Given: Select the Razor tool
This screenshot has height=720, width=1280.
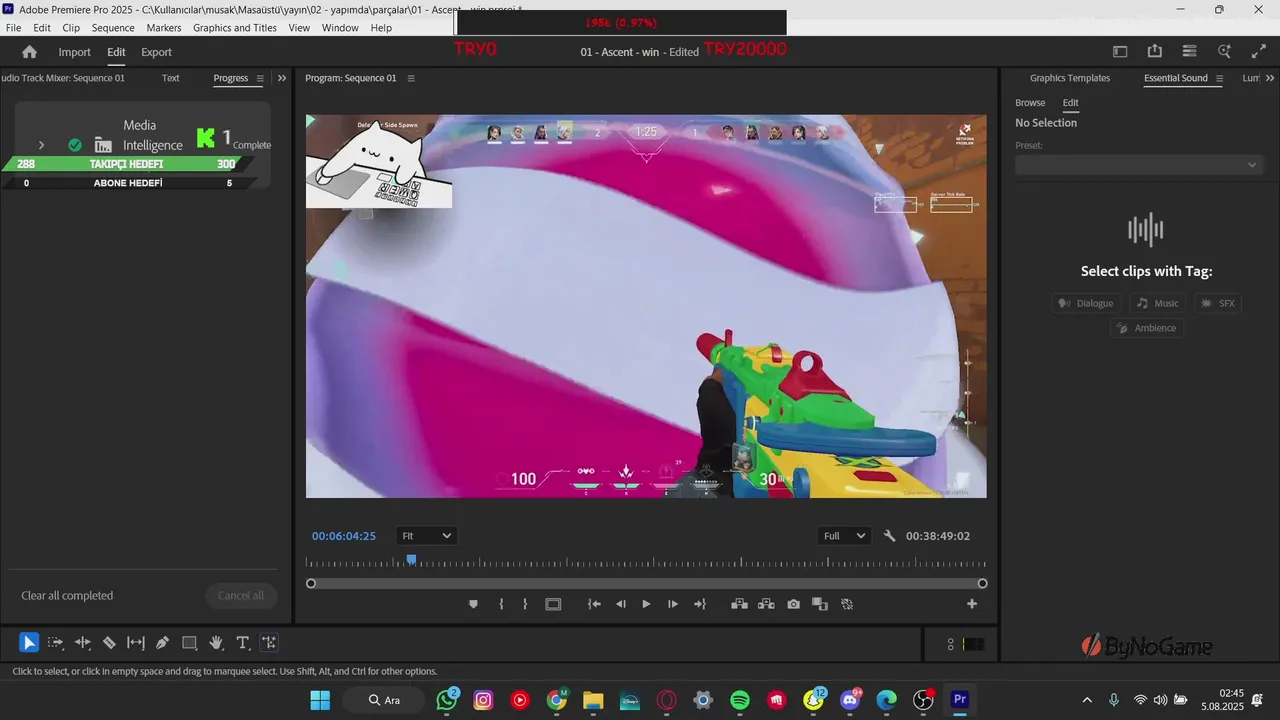Looking at the screenshot, I should tap(109, 643).
